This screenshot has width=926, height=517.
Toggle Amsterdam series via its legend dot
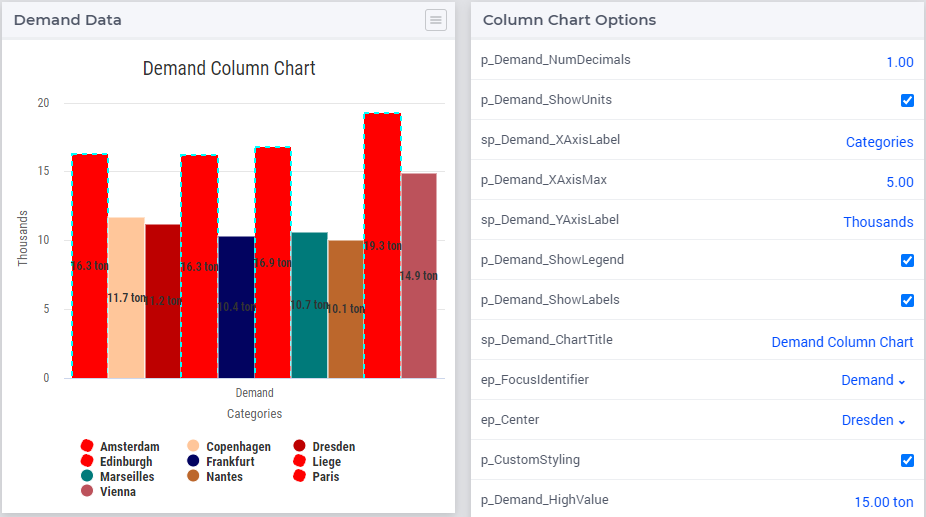(87, 446)
